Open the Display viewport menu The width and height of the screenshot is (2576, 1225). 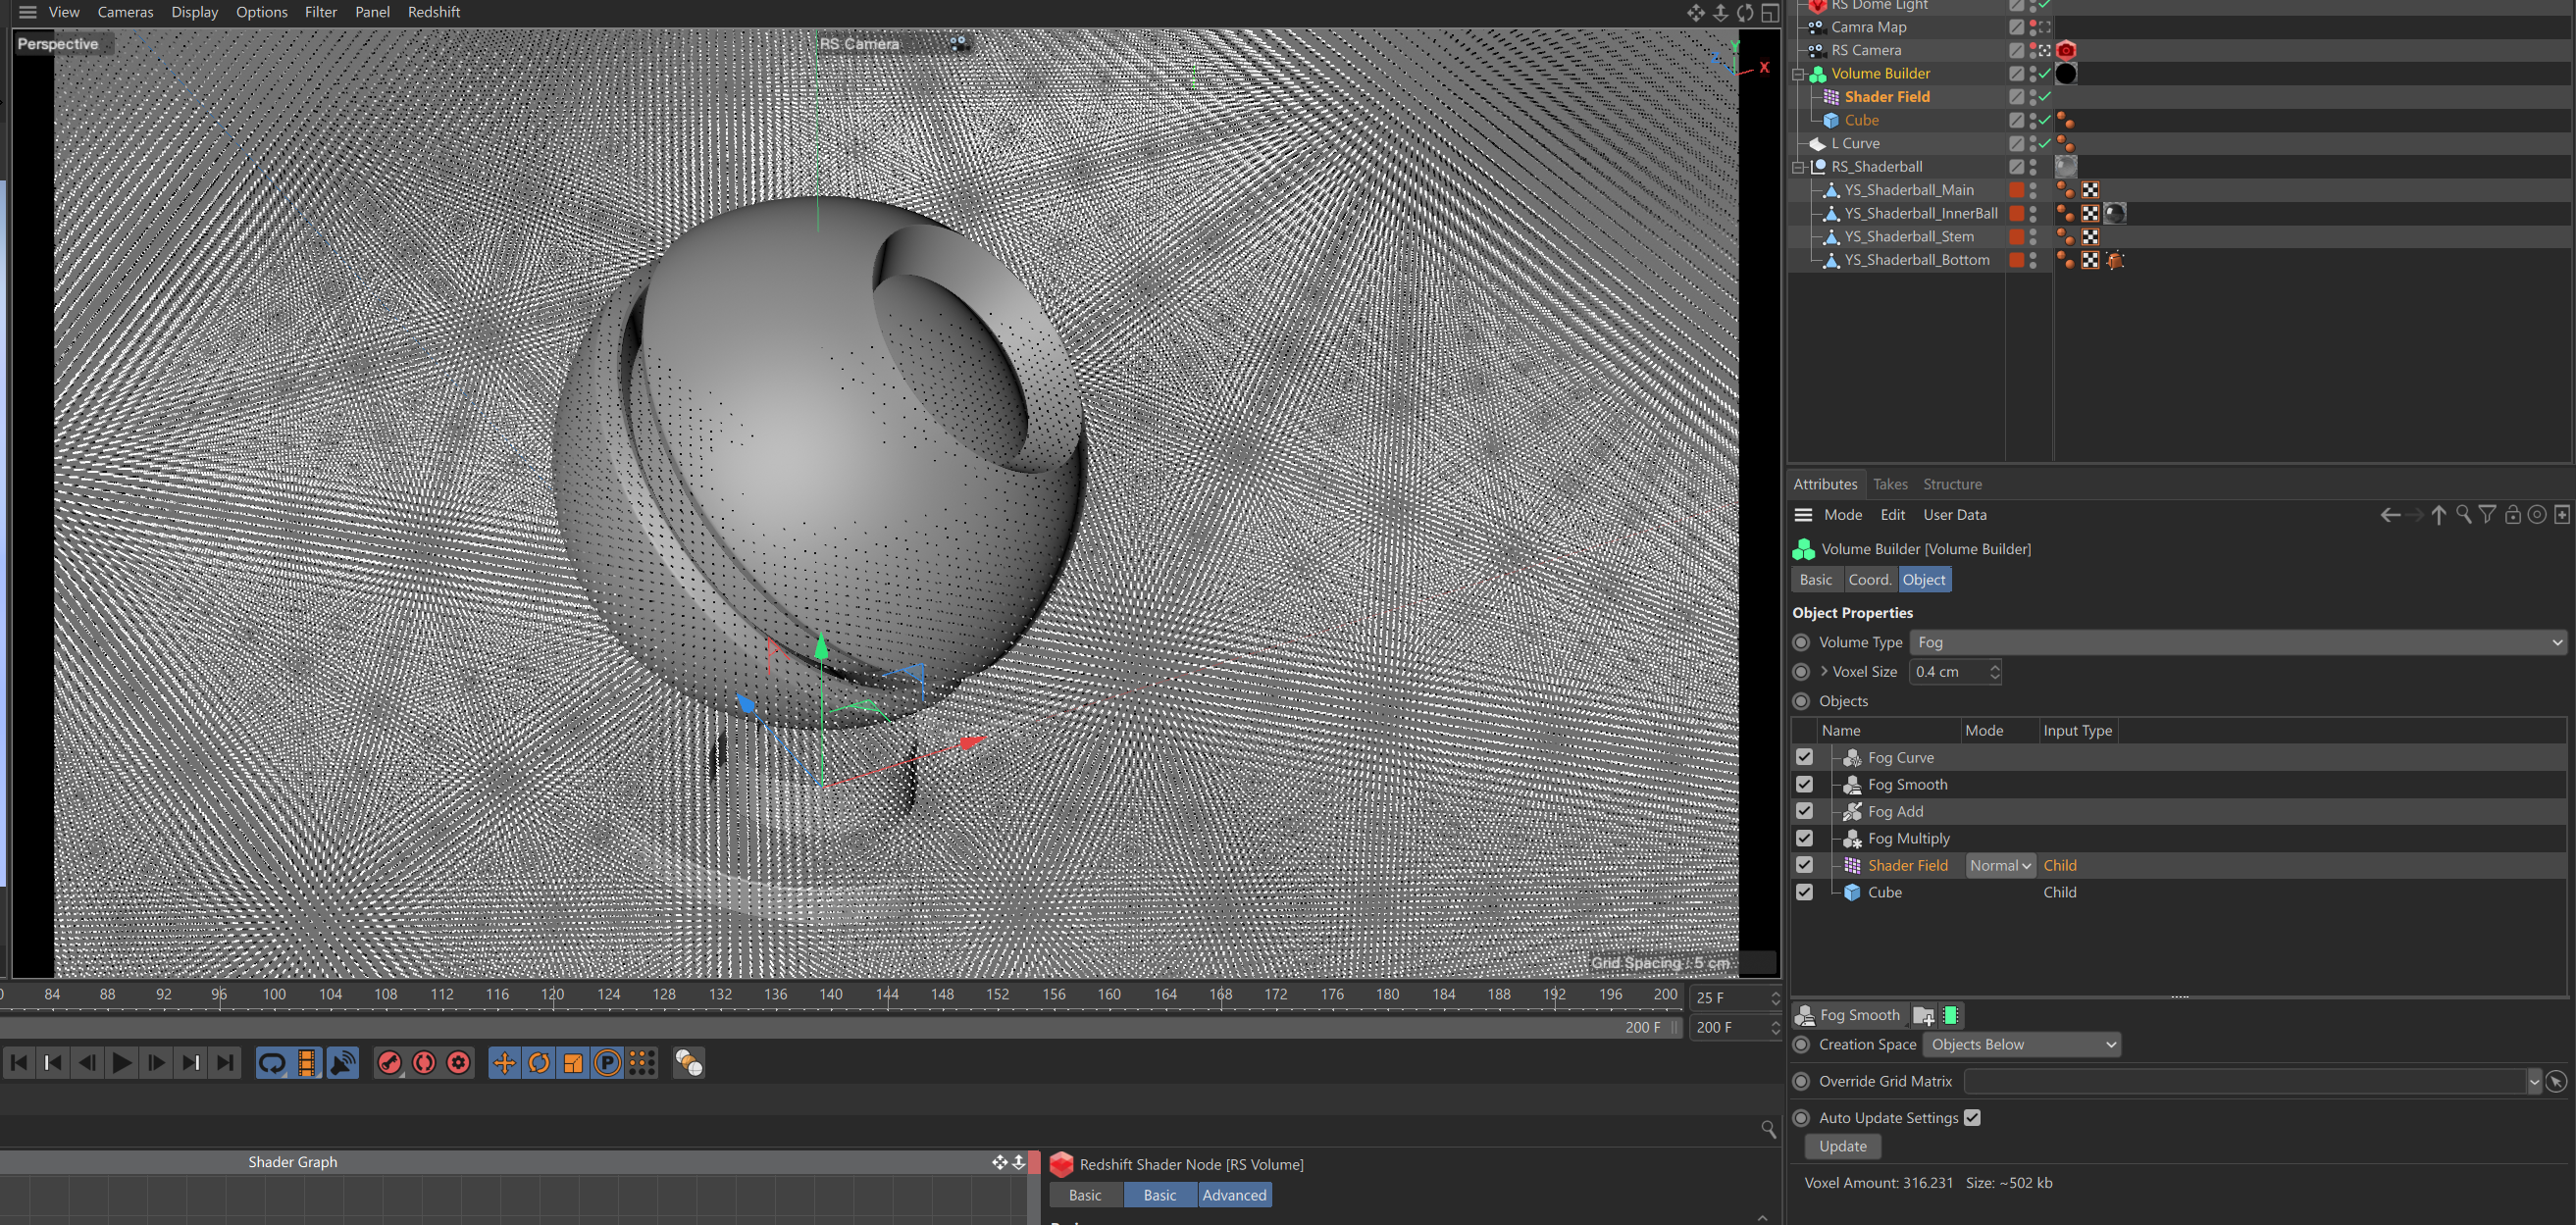pyautogui.click(x=194, y=12)
